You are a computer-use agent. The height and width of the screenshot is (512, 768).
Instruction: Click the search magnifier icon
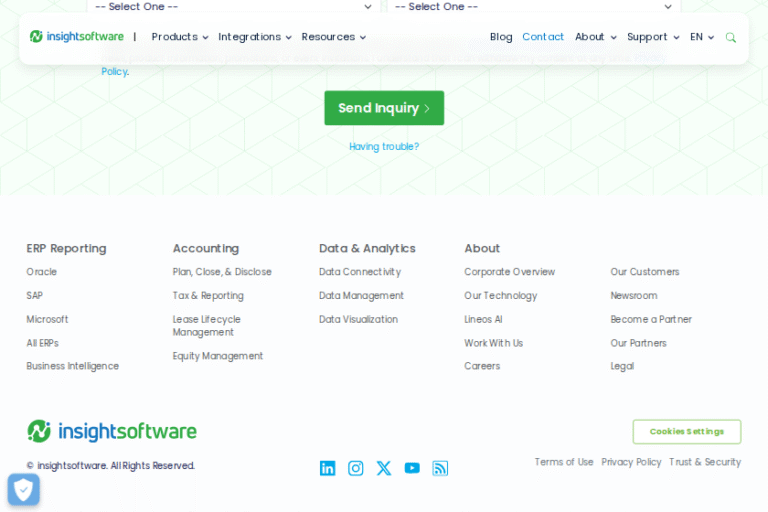pyautogui.click(x=731, y=37)
